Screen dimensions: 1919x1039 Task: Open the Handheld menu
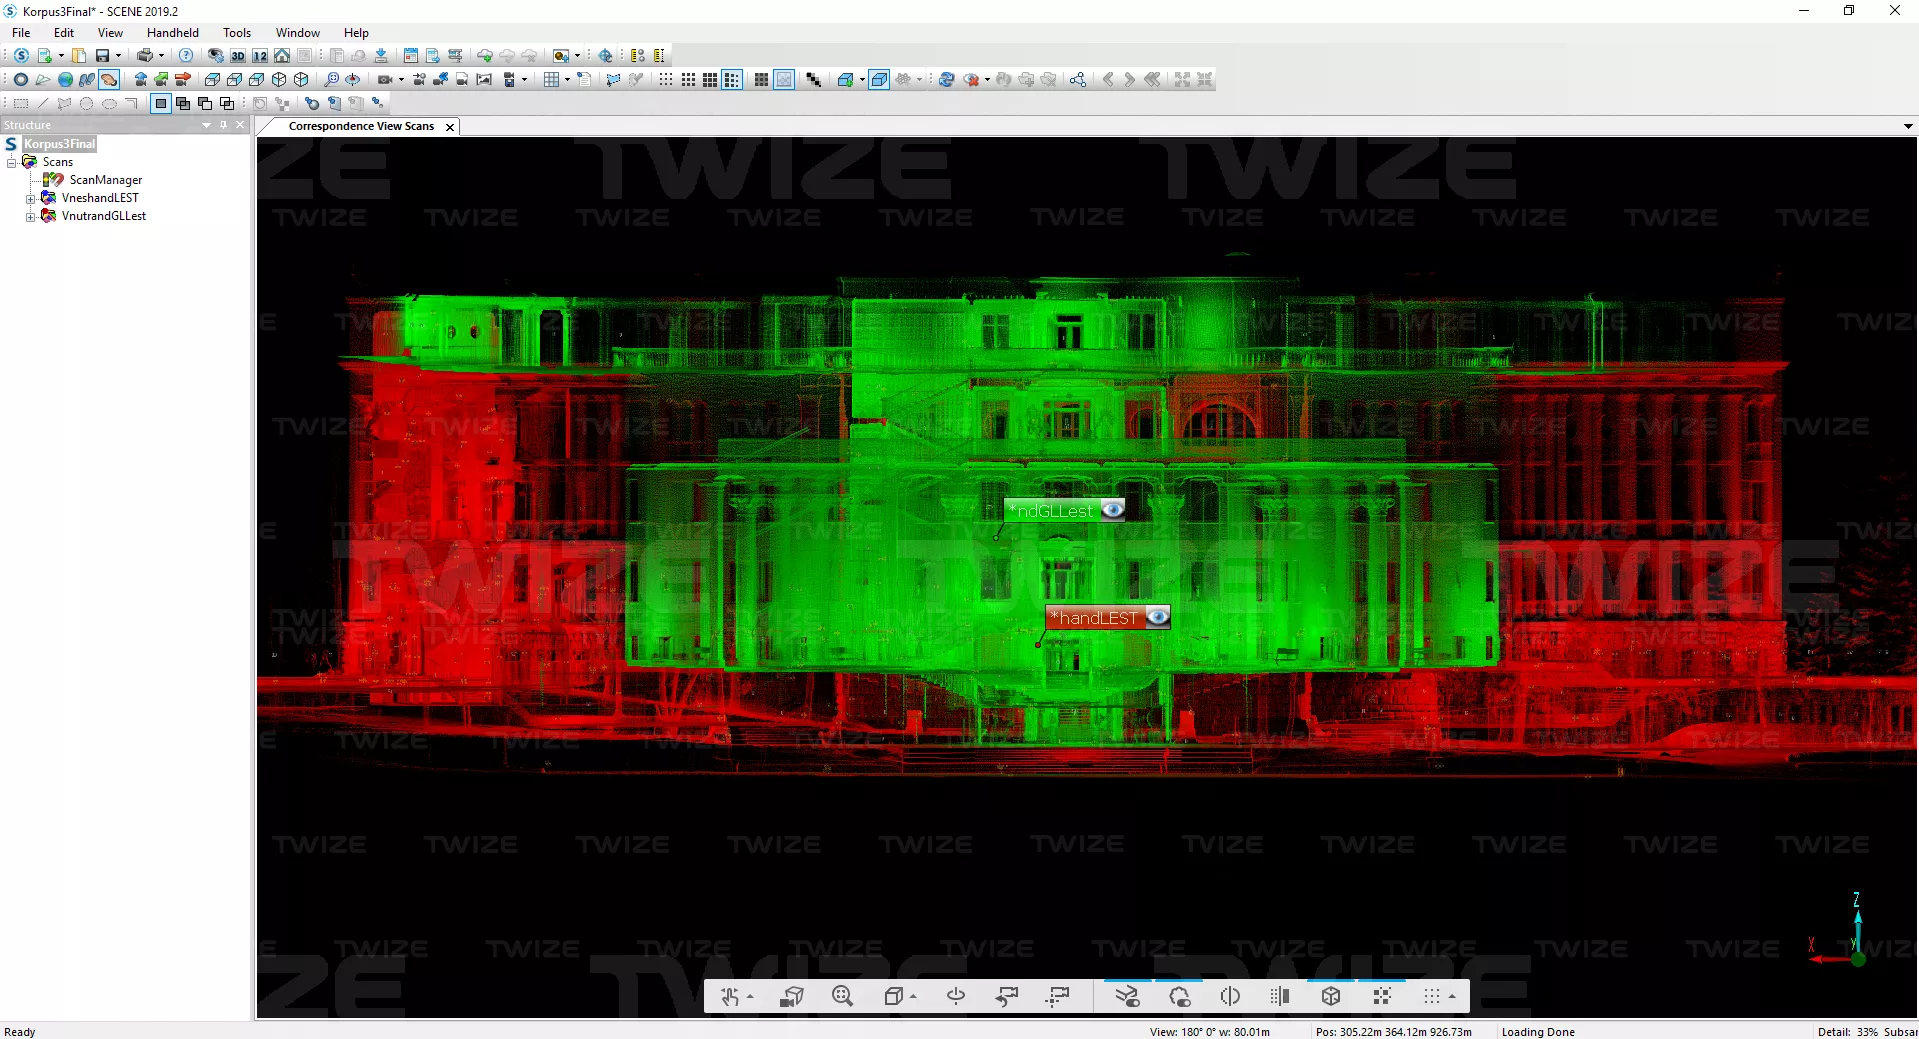172,33
